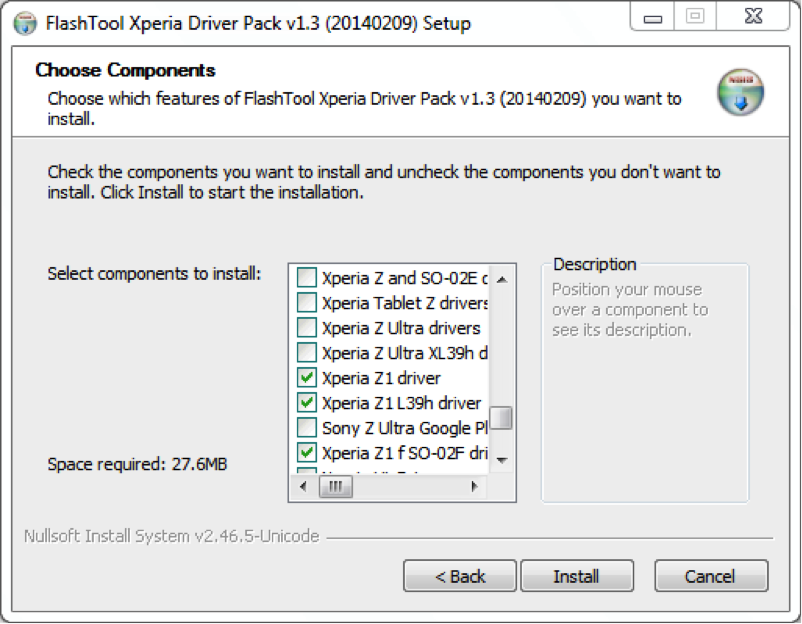The width and height of the screenshot is (802, 624).
Task: Uncheck the Xperia Z1 f SO-02F checkbox
Action: pos(307,453)
